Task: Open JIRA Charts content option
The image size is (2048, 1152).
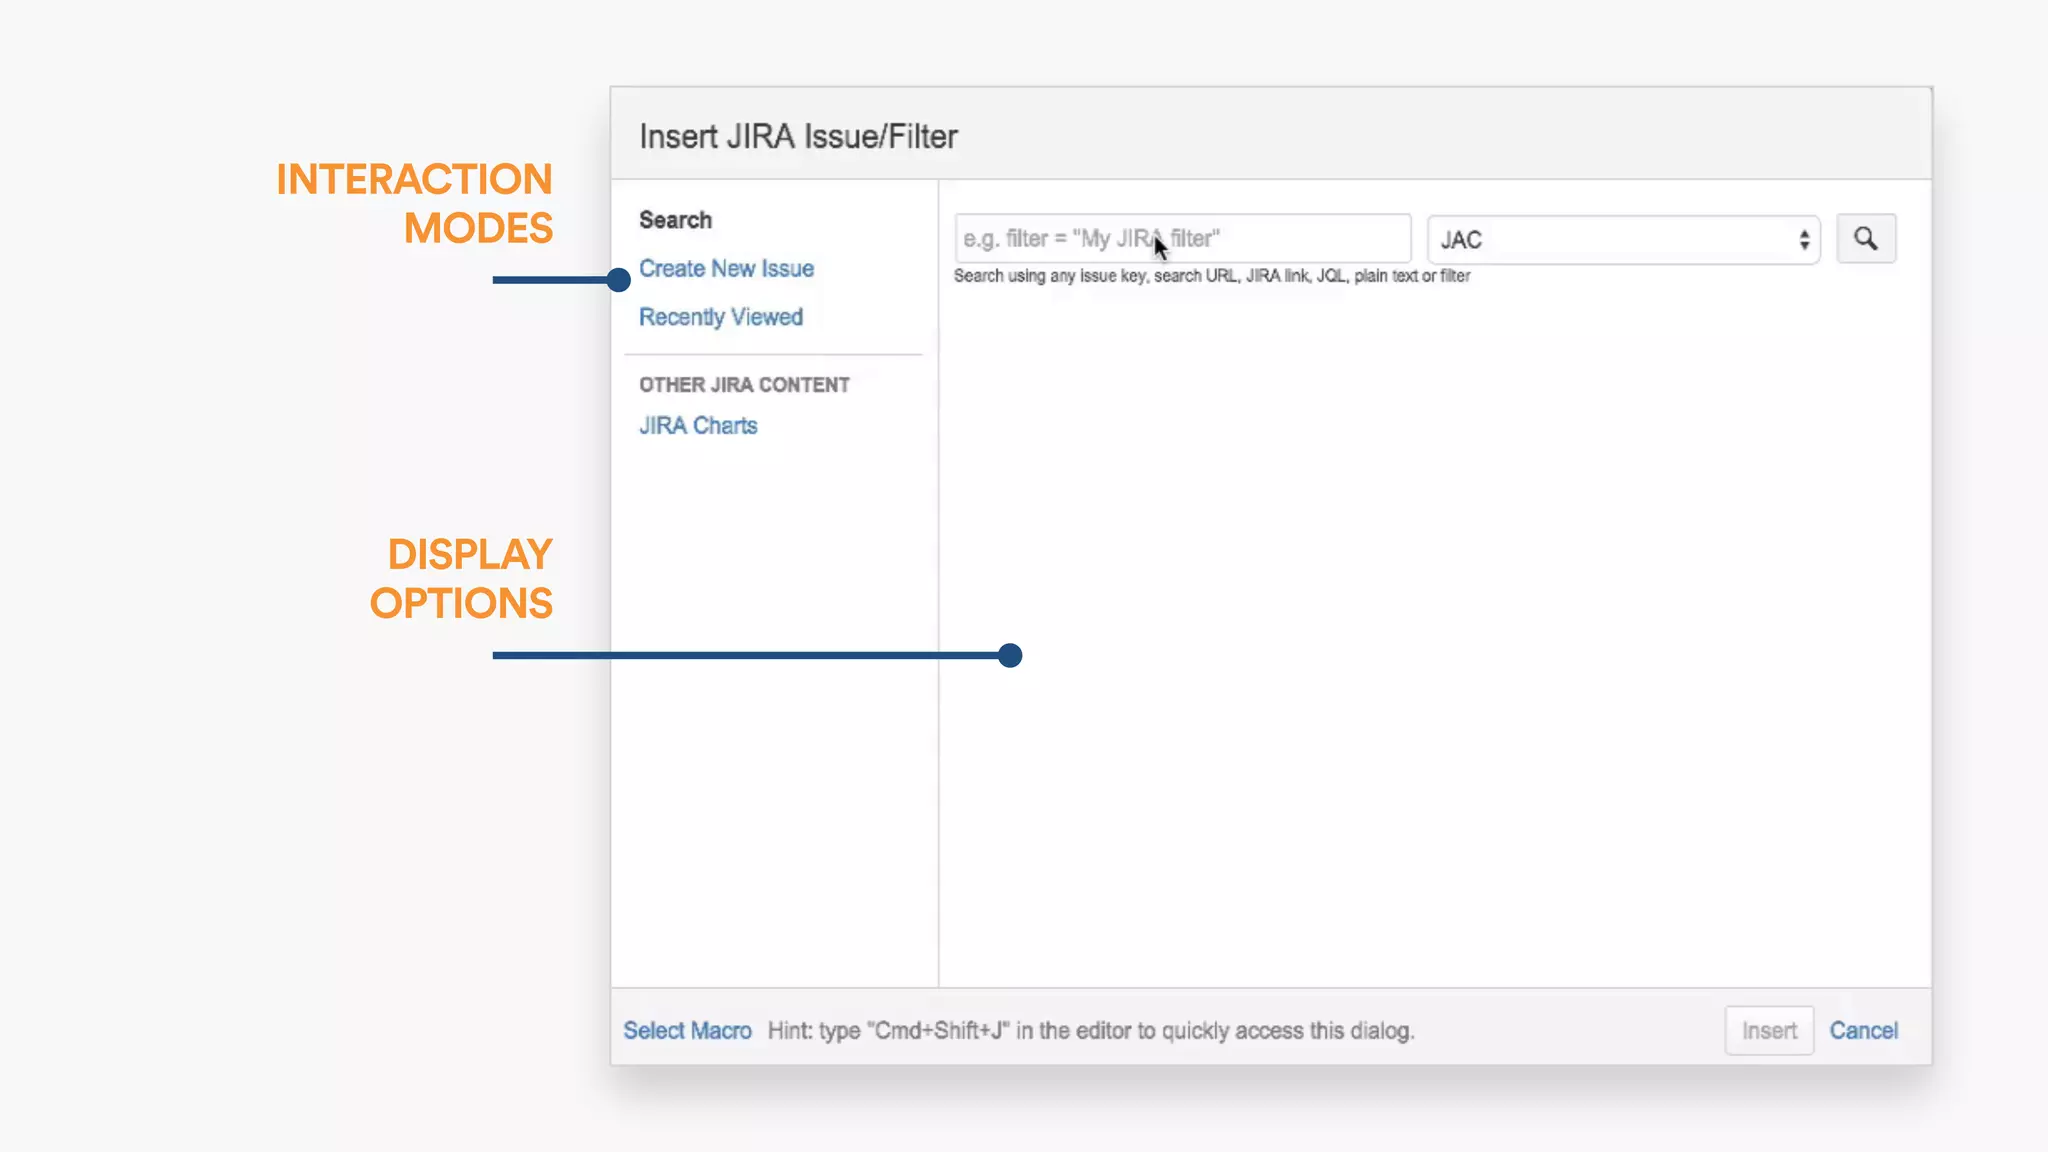Action: [698, 426]
